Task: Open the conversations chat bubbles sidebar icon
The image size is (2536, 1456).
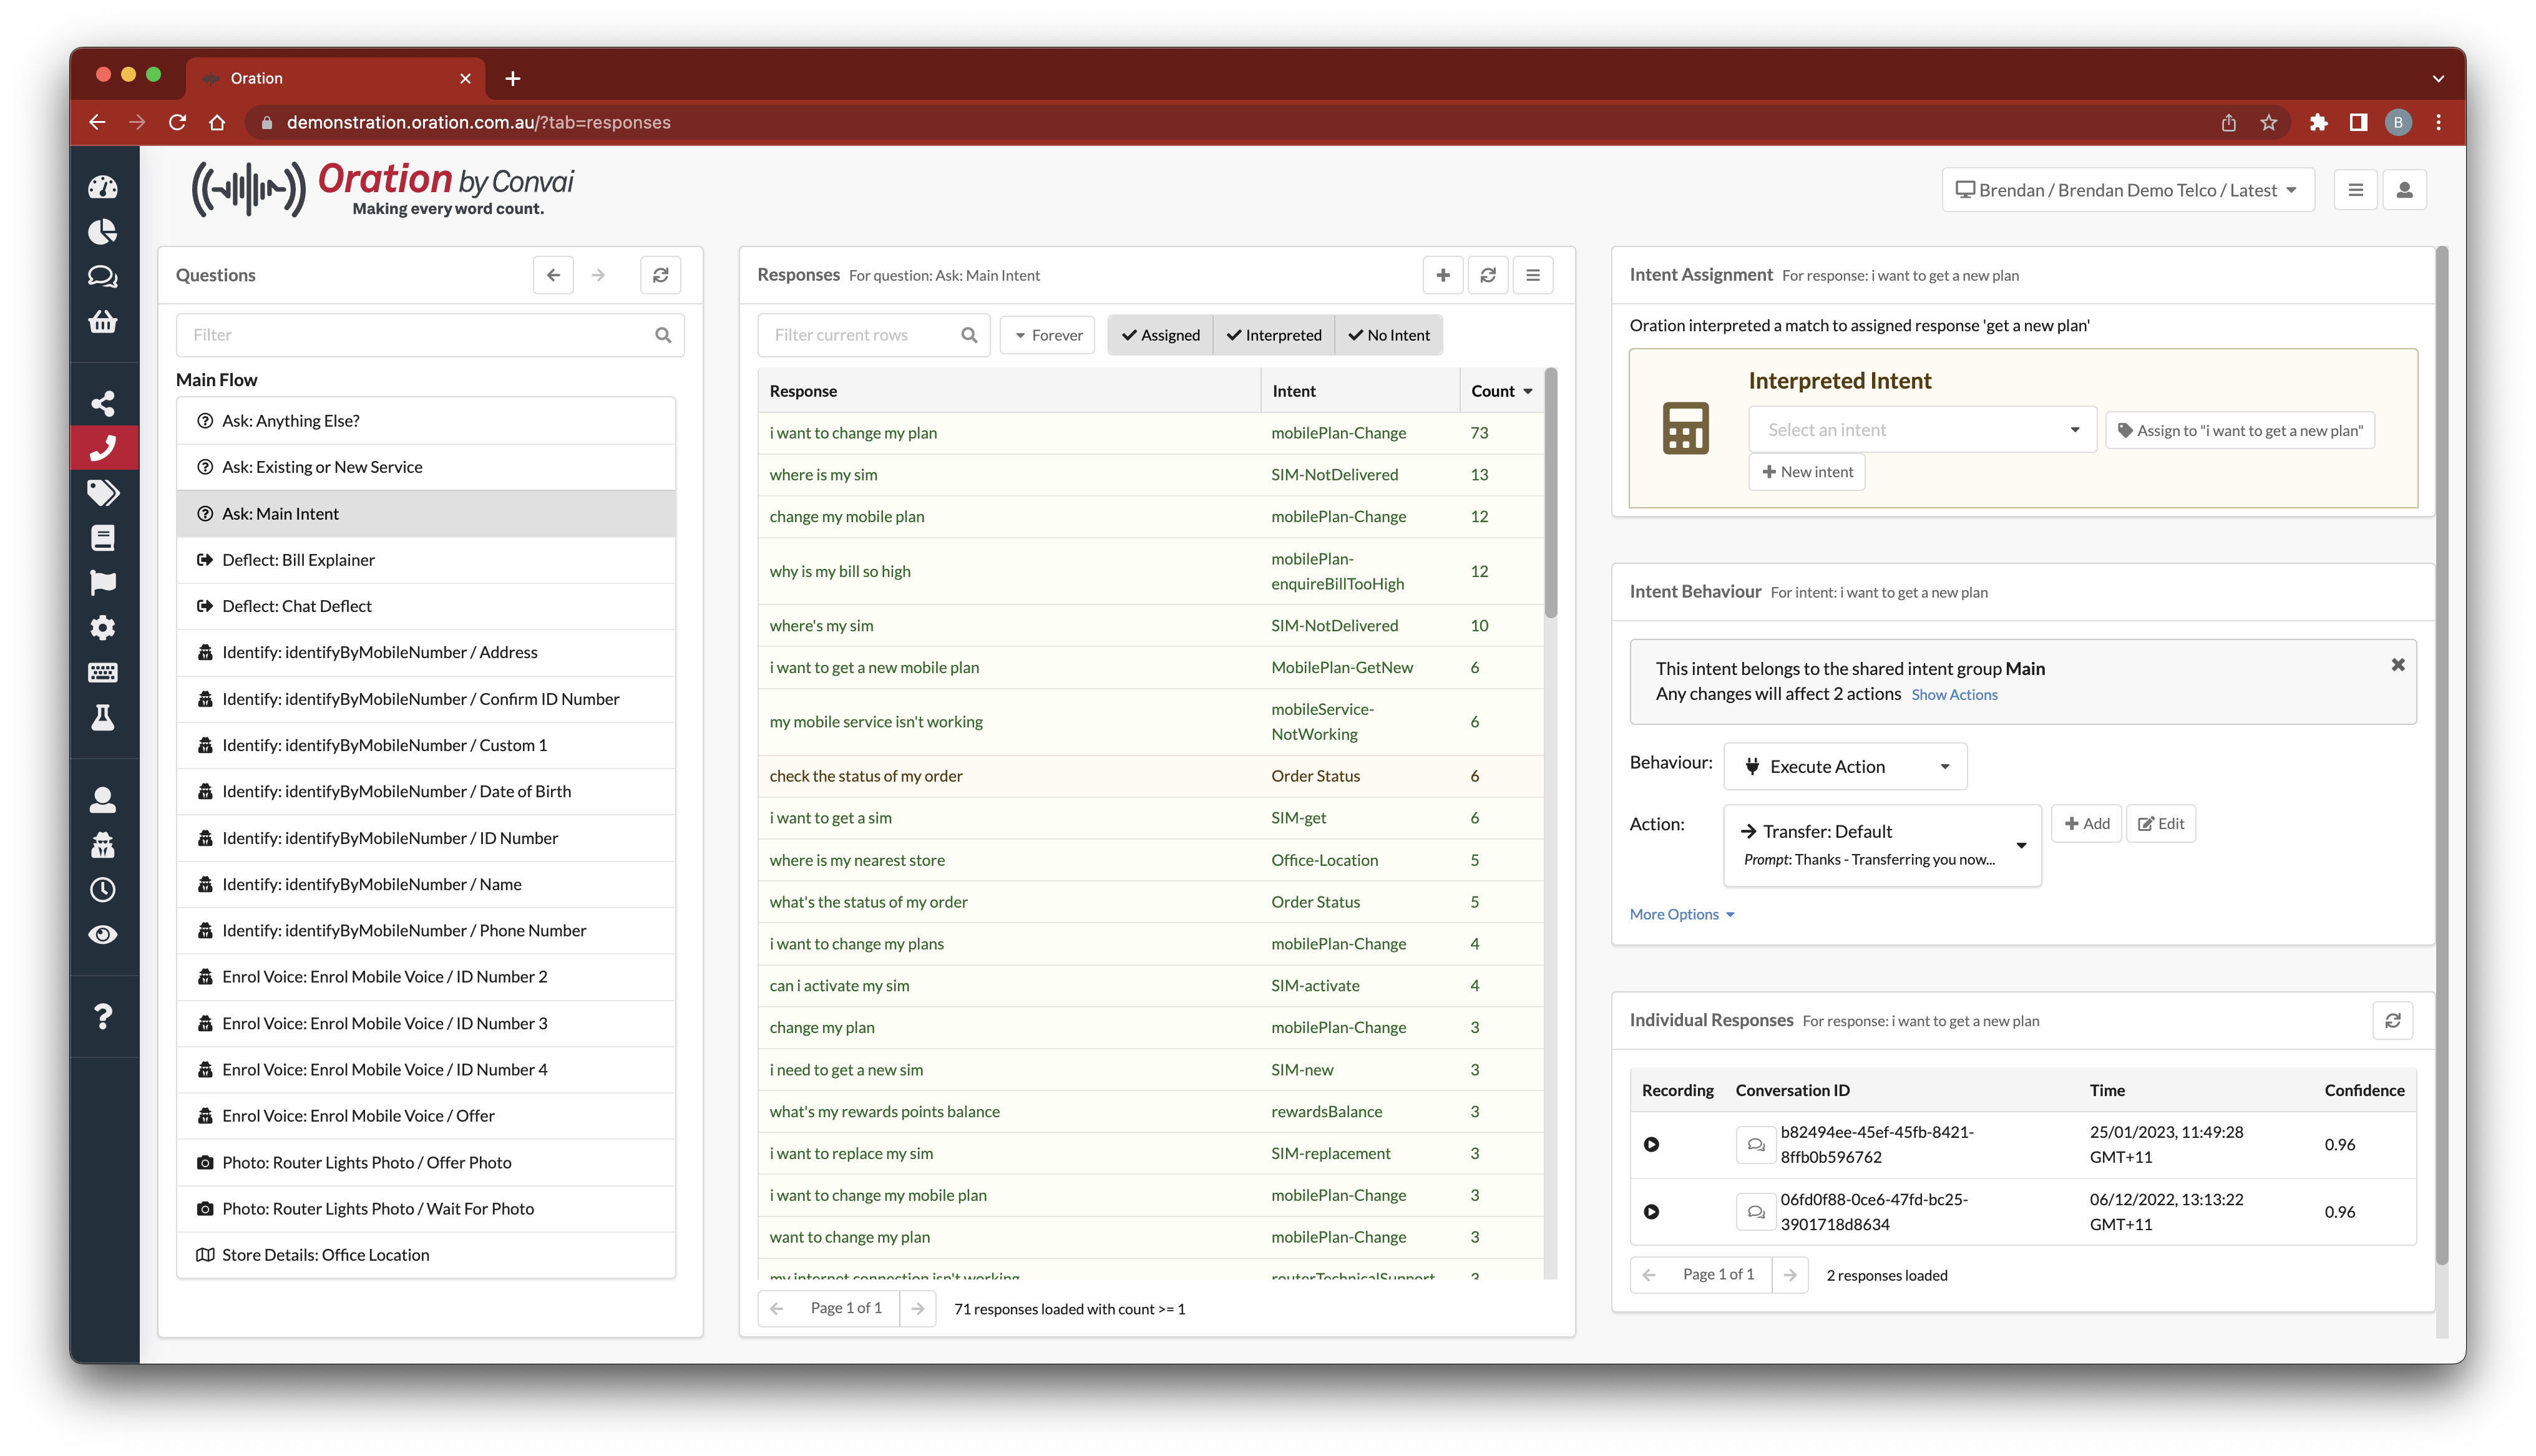Action: [x=103, y=277]
